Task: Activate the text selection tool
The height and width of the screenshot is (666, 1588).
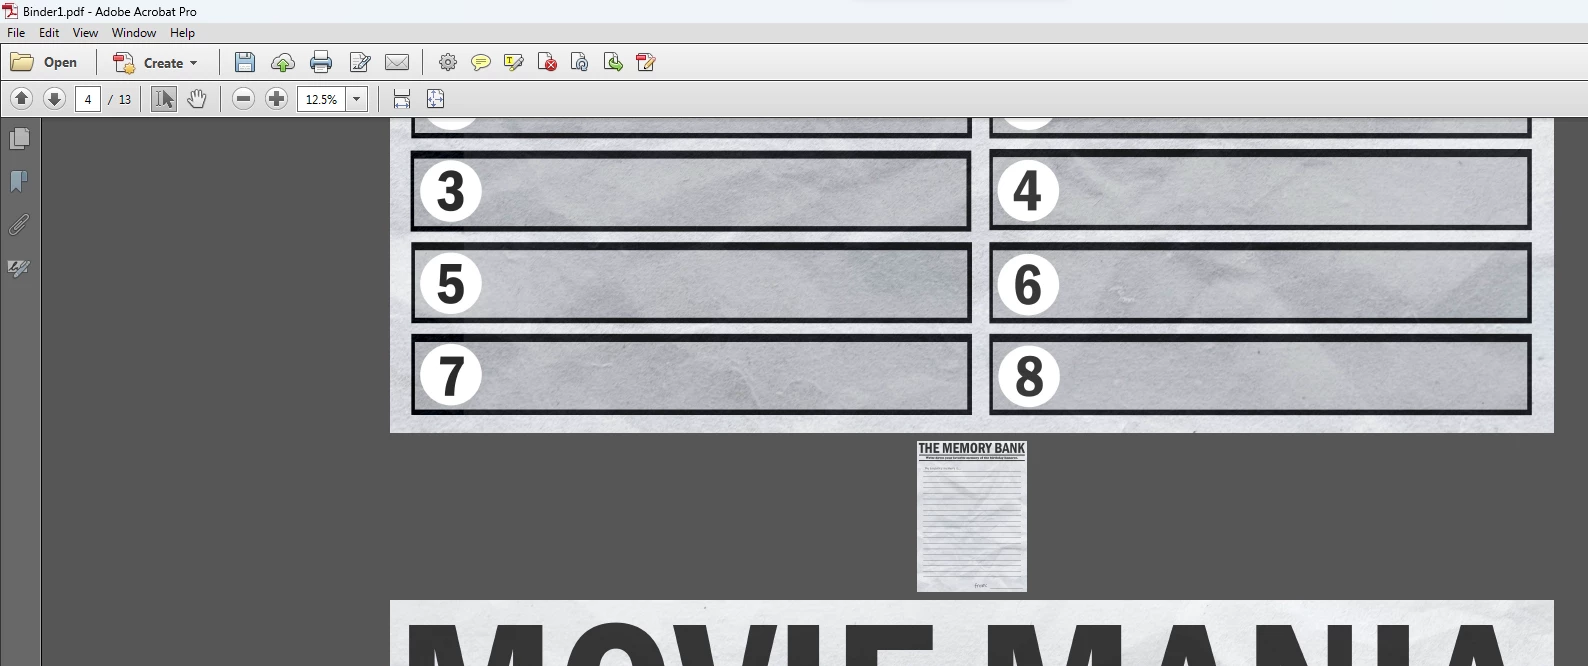Action: click(164, 99)
